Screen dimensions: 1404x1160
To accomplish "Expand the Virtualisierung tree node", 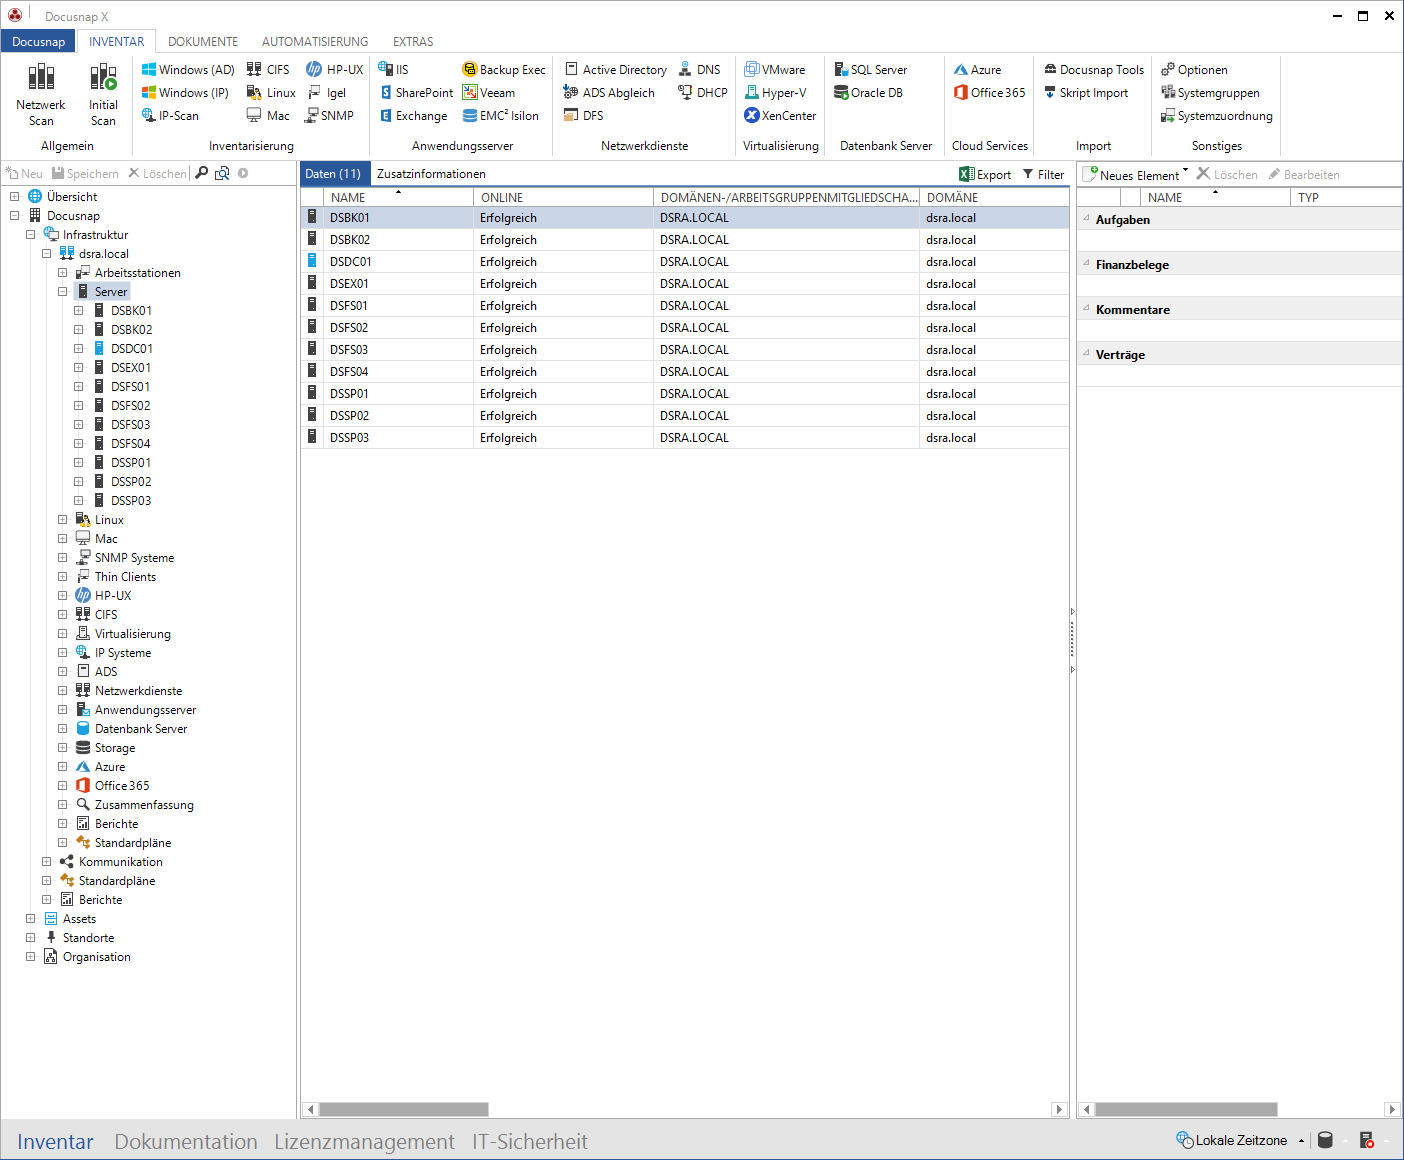I will (x=62, y=634).
